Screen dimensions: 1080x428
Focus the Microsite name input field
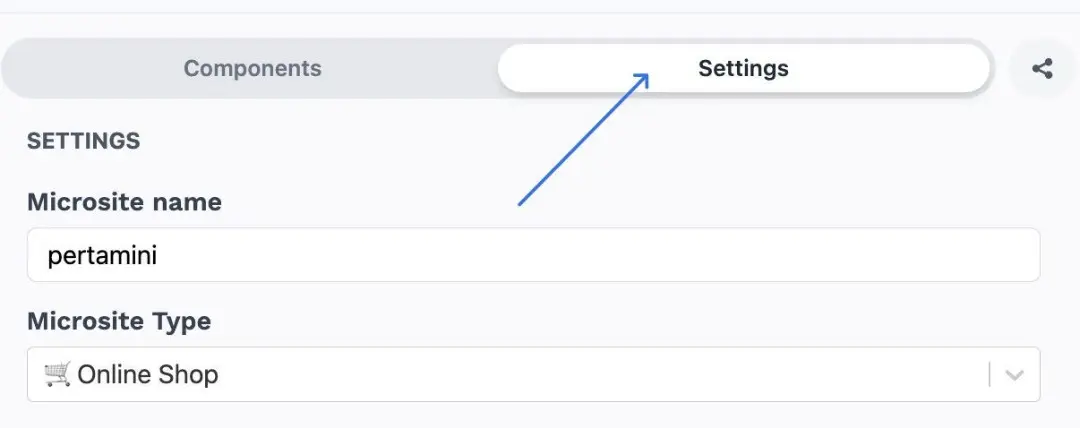[533, 255]
